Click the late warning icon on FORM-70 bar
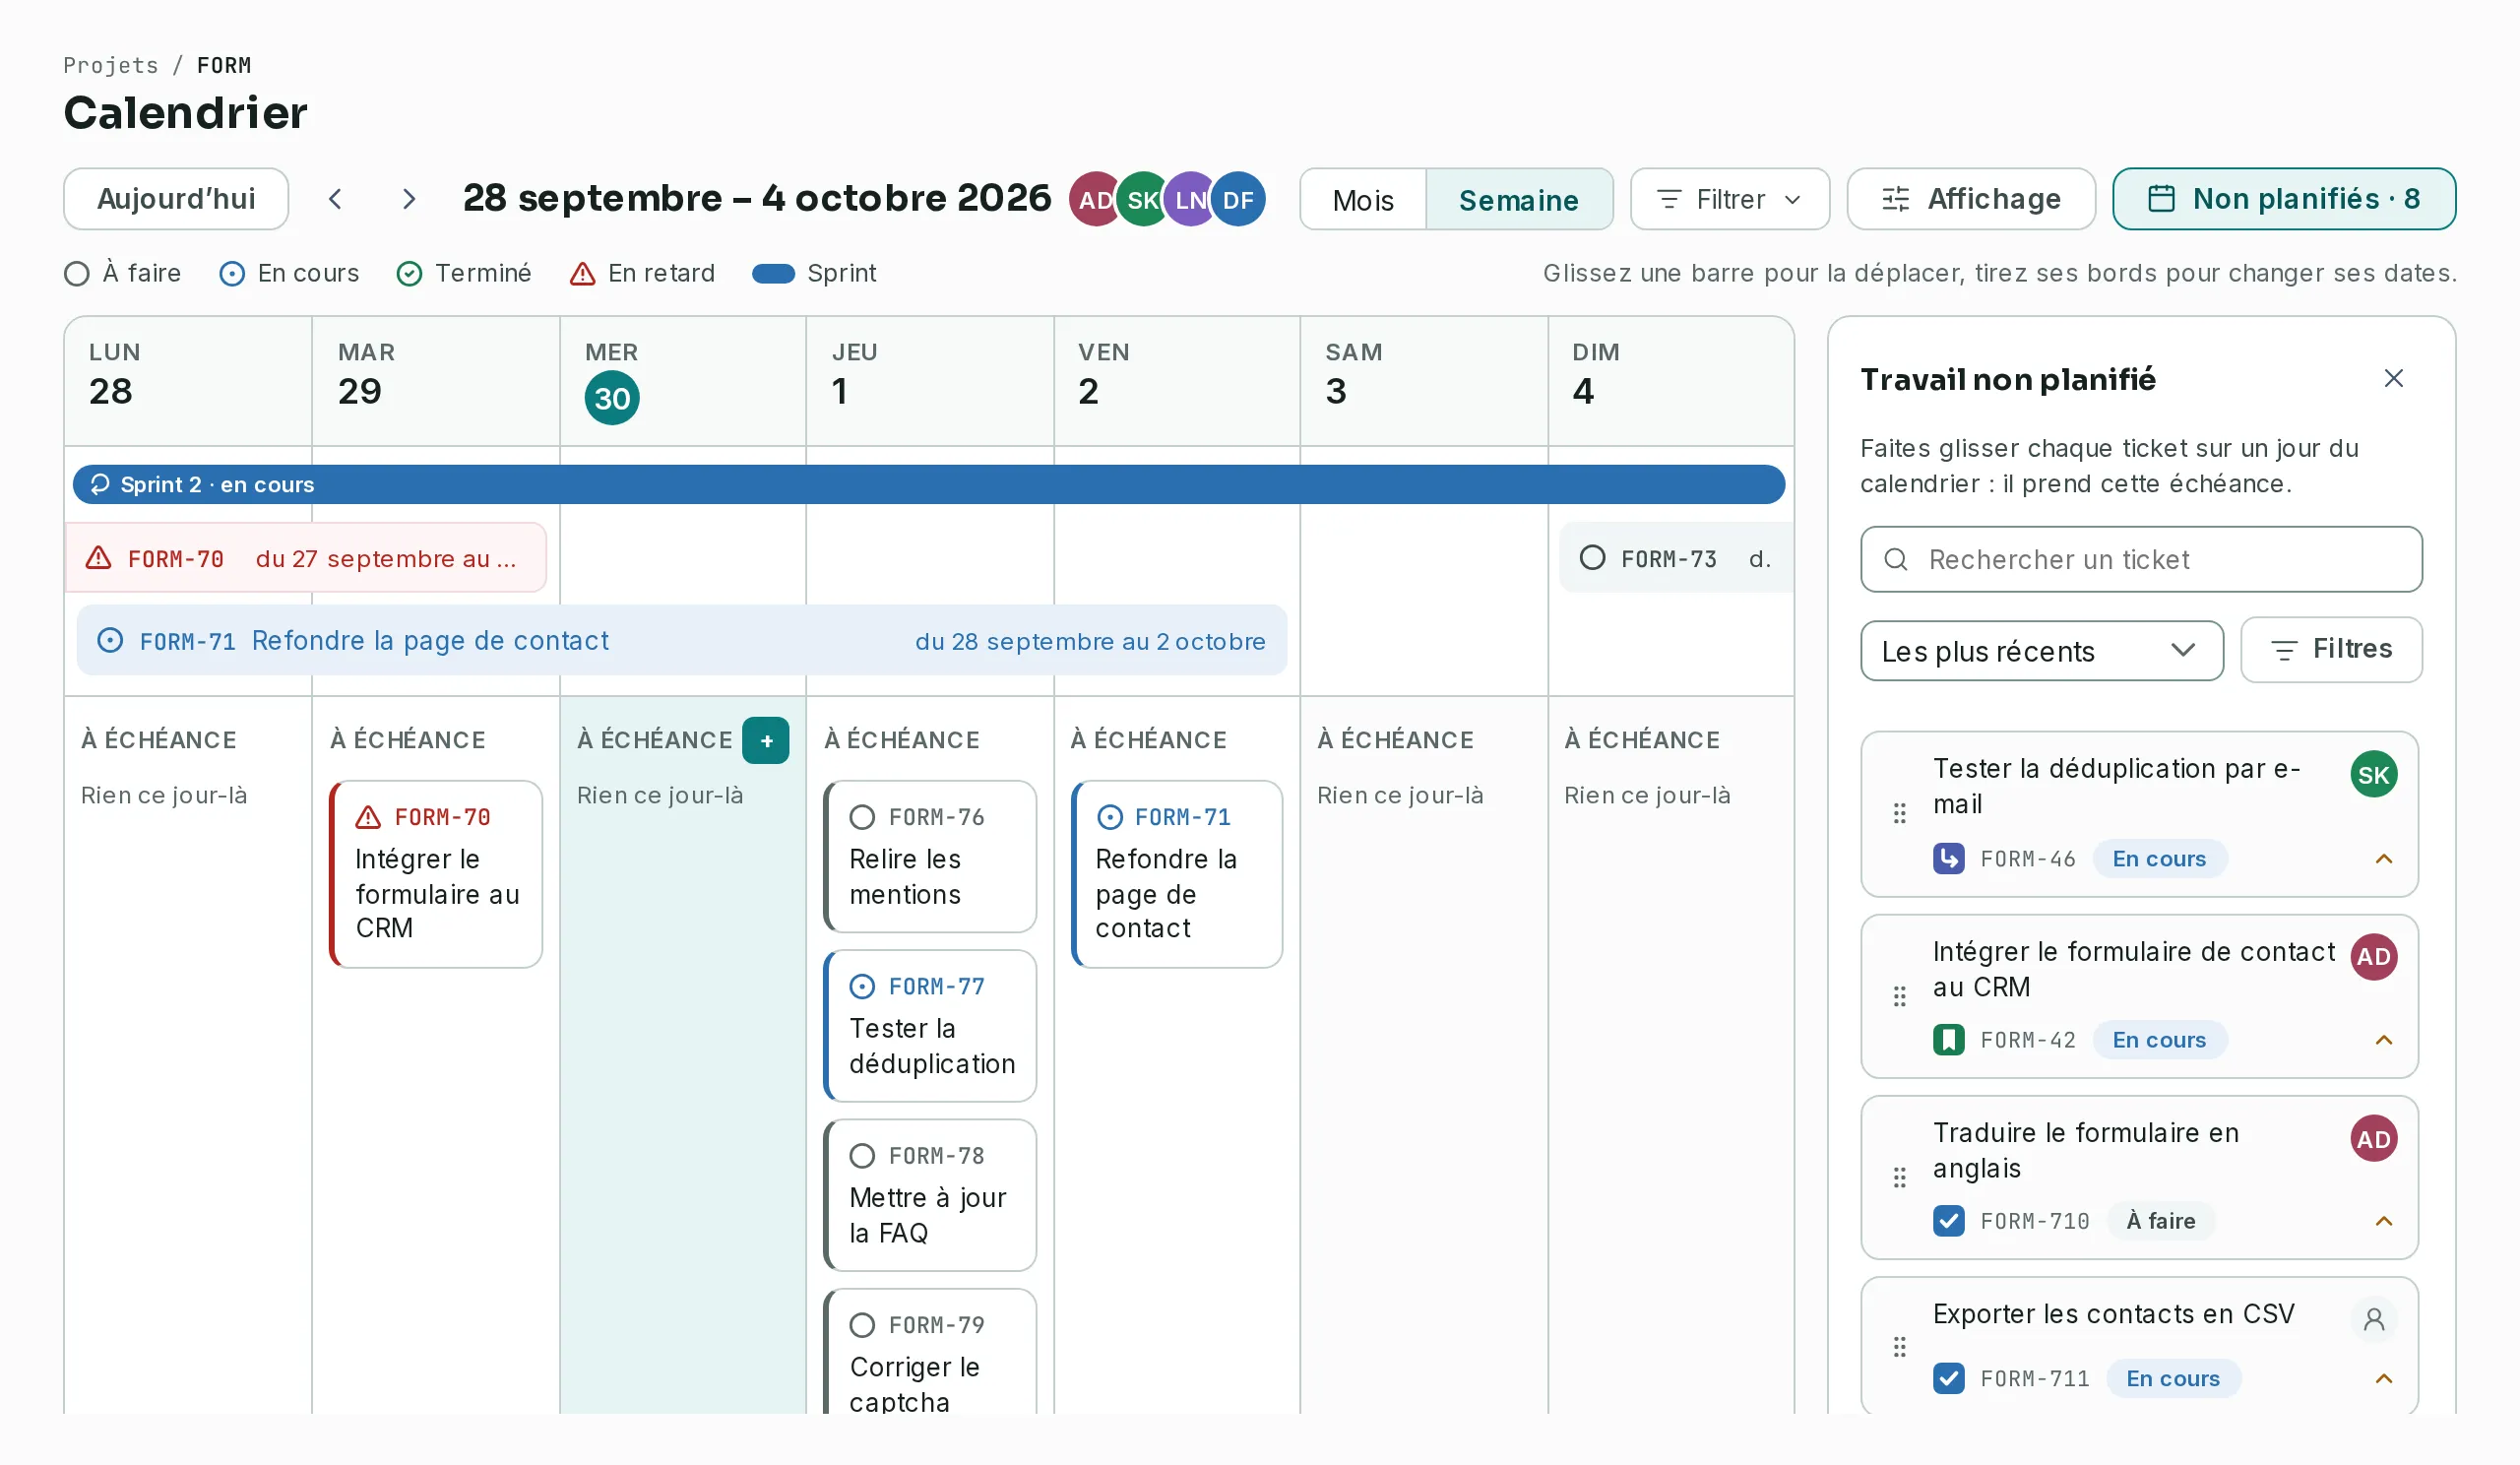The image size is (2520, 1465). click(98, 558)
